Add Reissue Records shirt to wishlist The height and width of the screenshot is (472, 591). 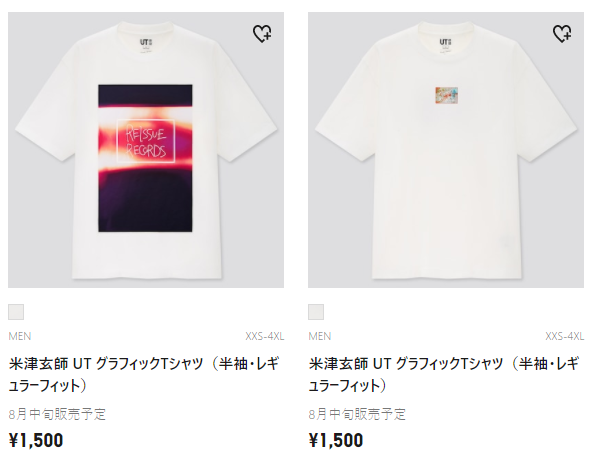262,34
